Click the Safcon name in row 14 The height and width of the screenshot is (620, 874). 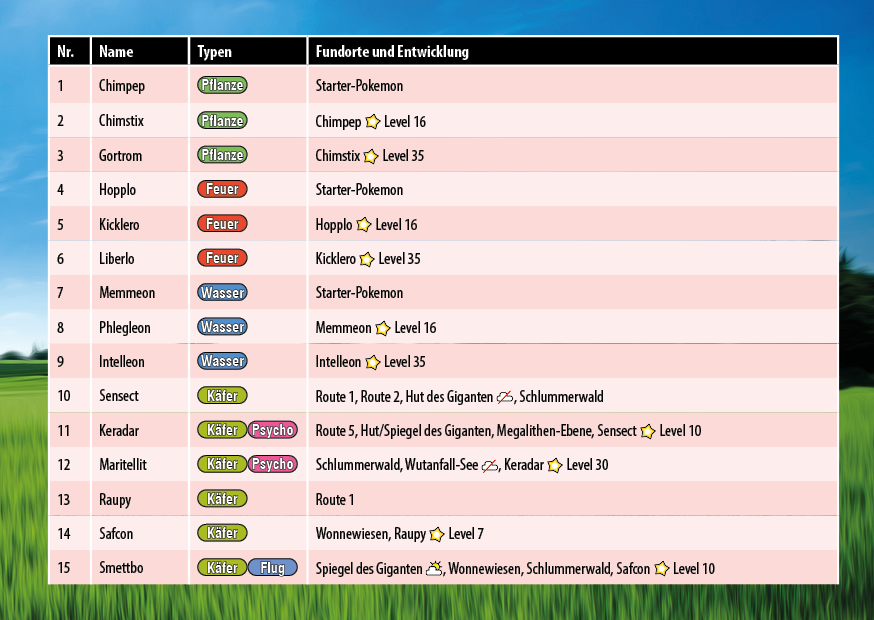[x=117, y=534]
